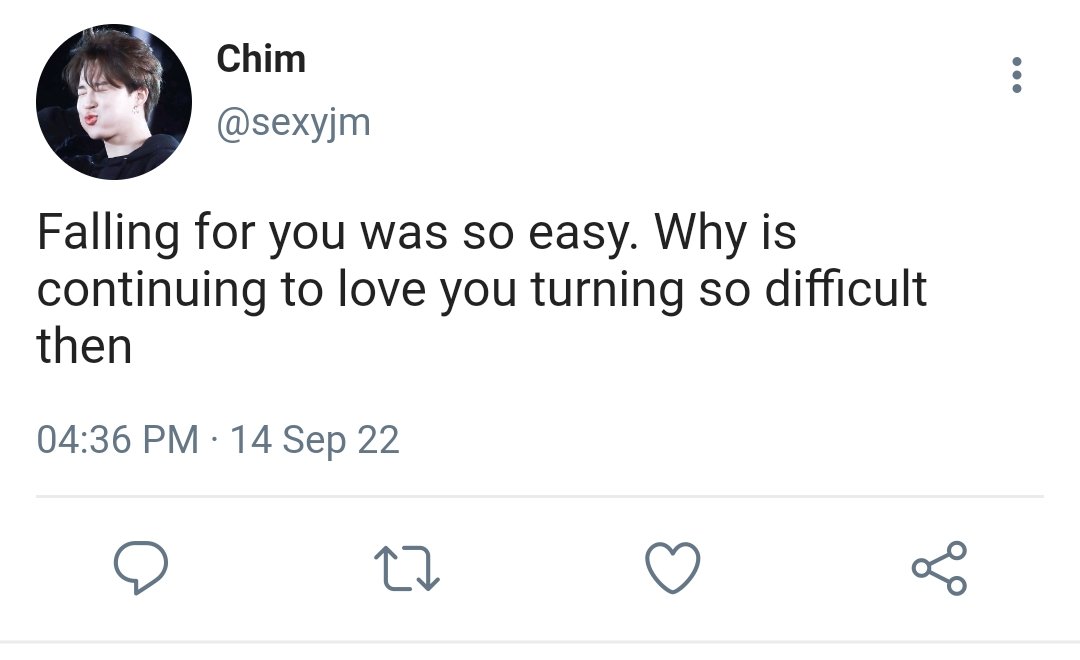Image resolution: width=1080 pixels, height=660 pixels.
Task: Select the 04:36 PM timestamp
Action: point(118,440)
